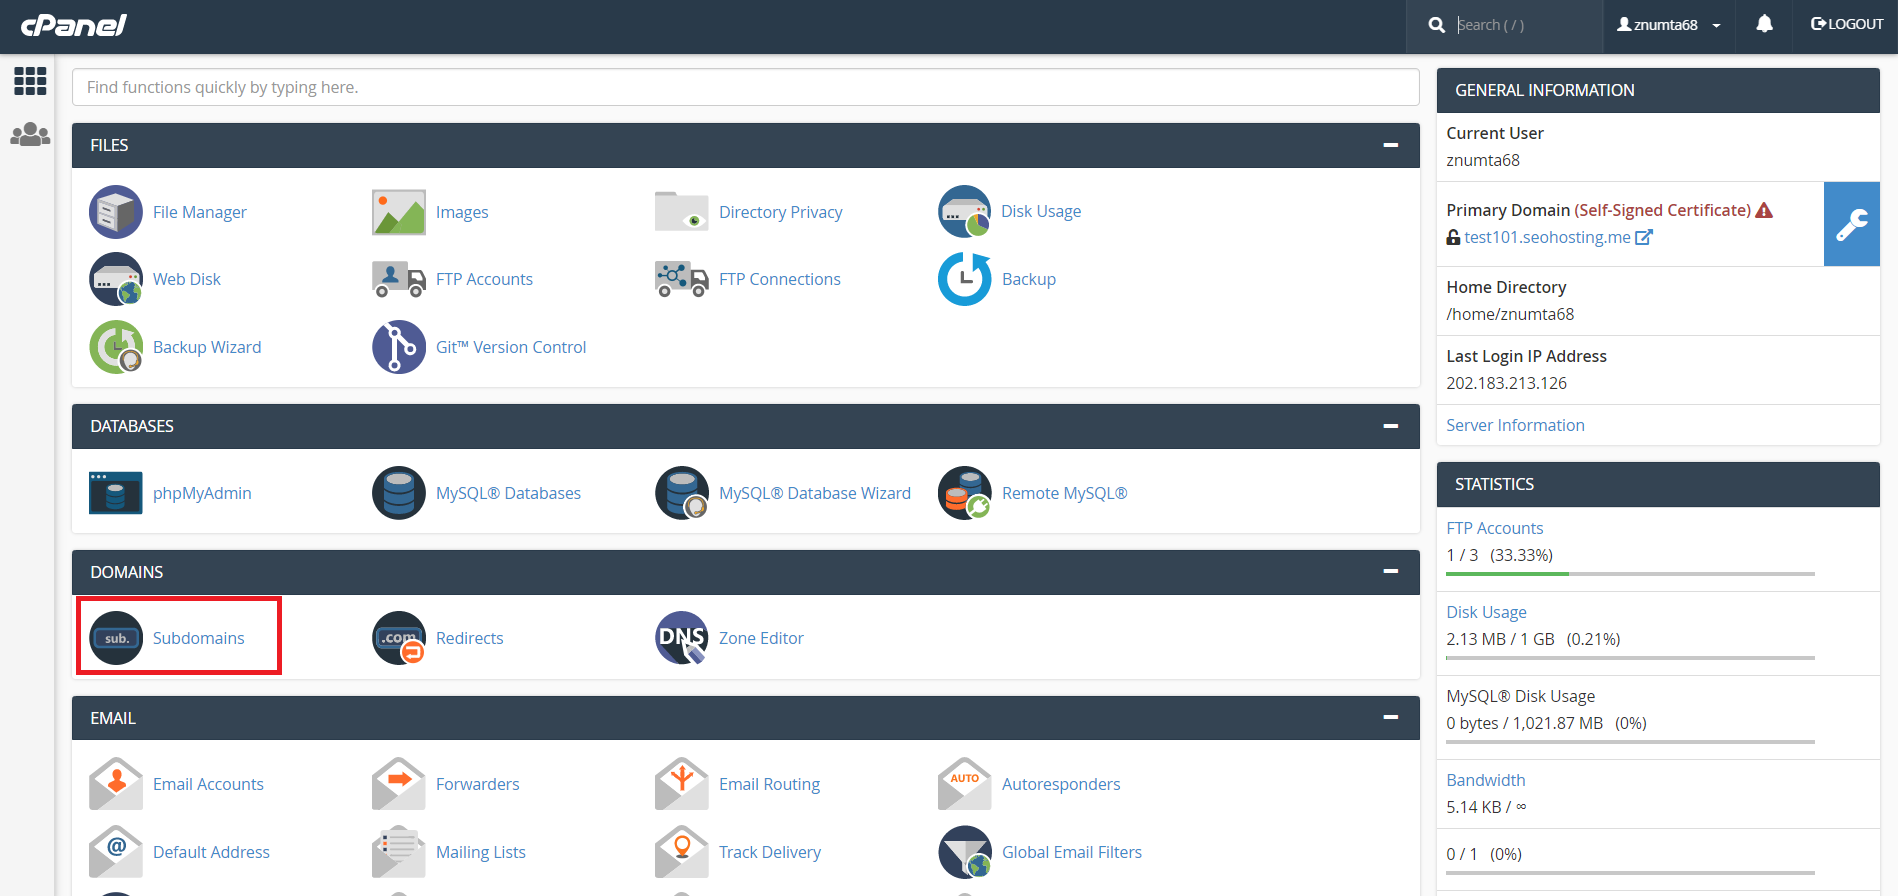This screenshot has width=1898, height=896.
Task: Focus the top Search field
Action: 1525,25
